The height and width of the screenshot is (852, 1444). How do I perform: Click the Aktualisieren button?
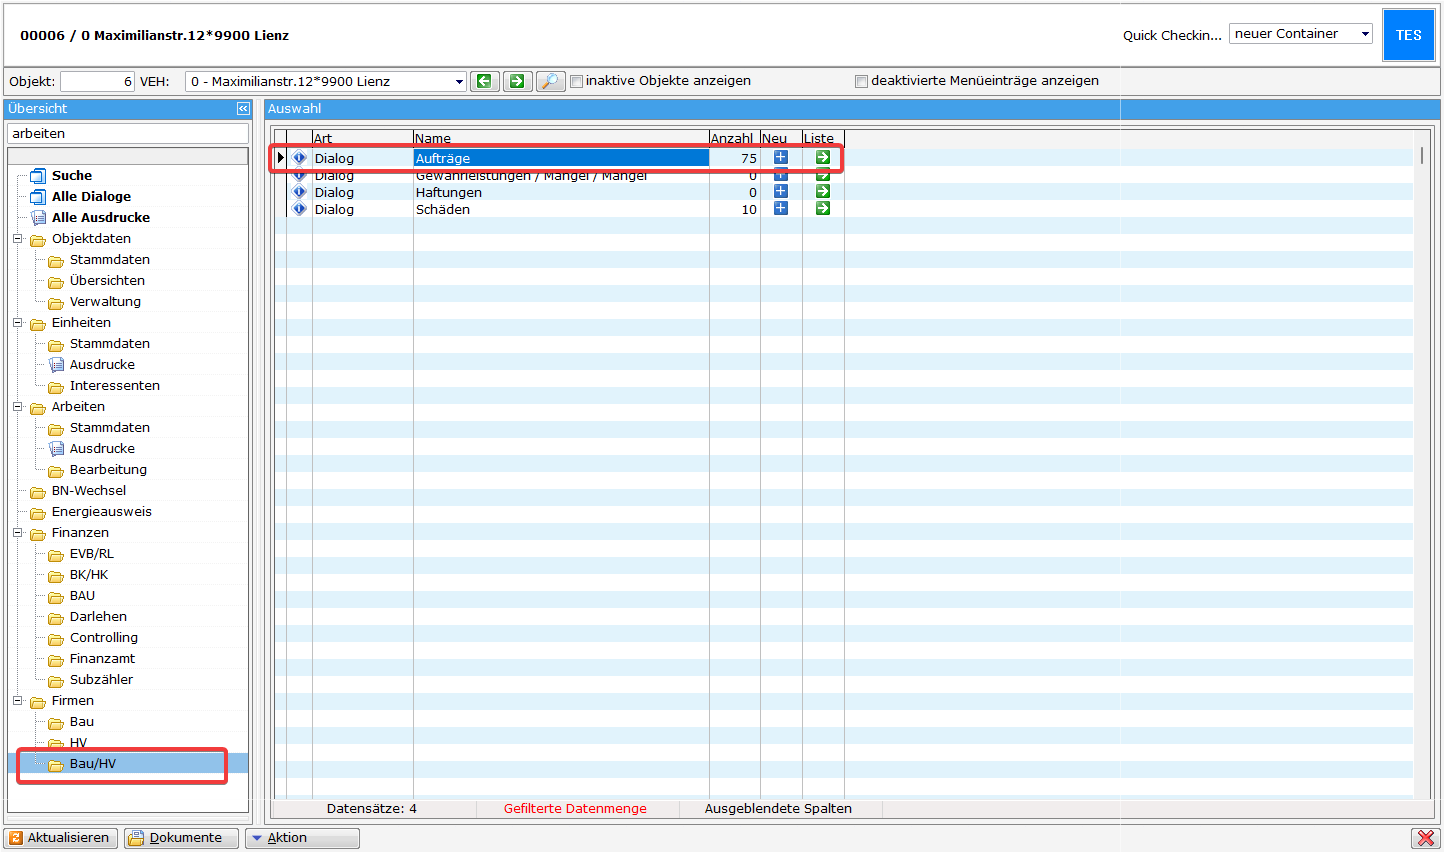(61, 838)
